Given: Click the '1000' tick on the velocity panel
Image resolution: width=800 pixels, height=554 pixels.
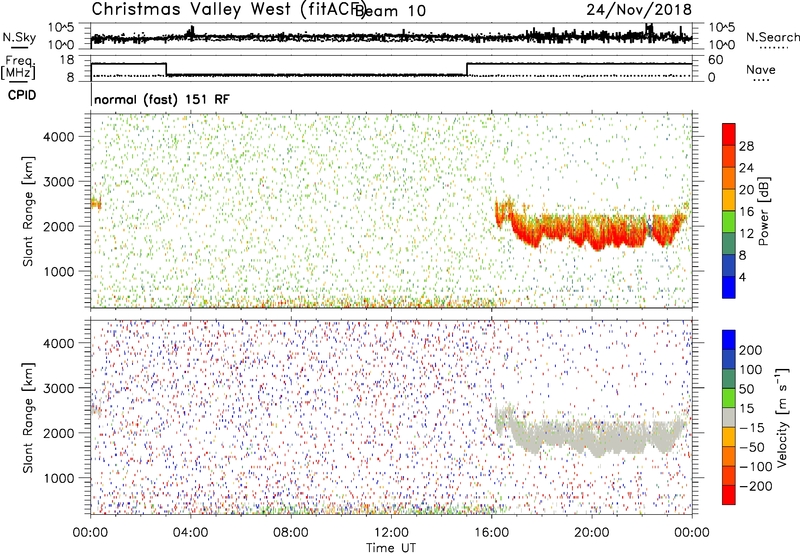Looking at the screenshot, I should point(59,479).
